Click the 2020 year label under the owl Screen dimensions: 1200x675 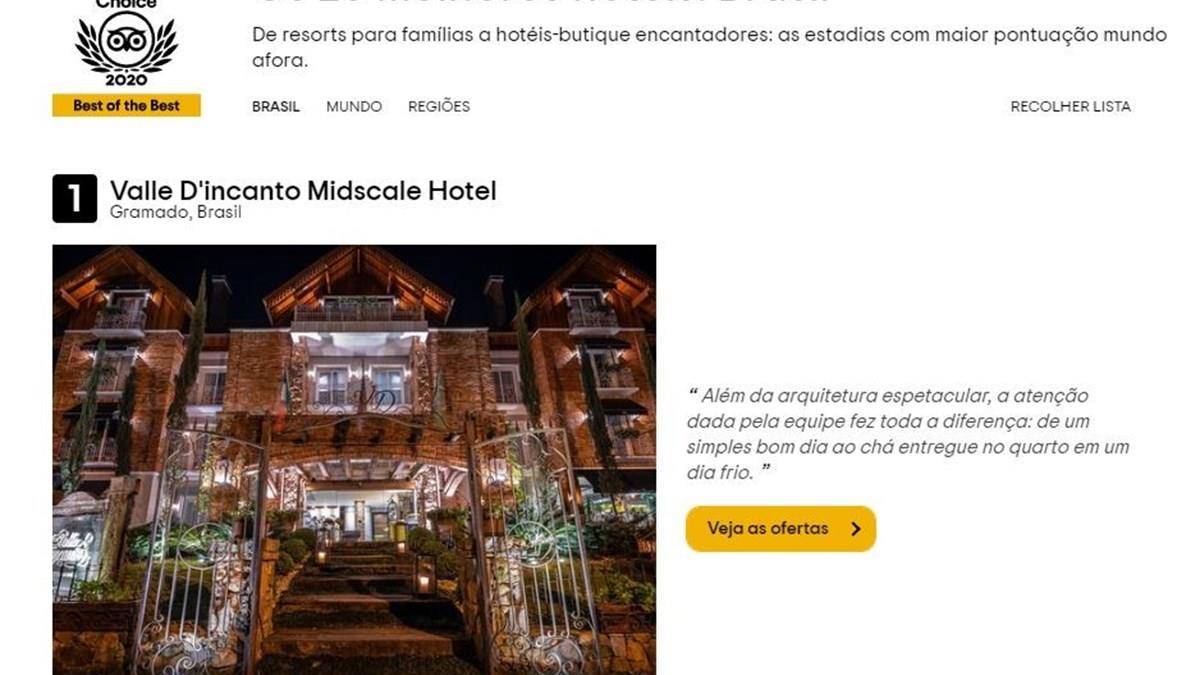[126, 79]
